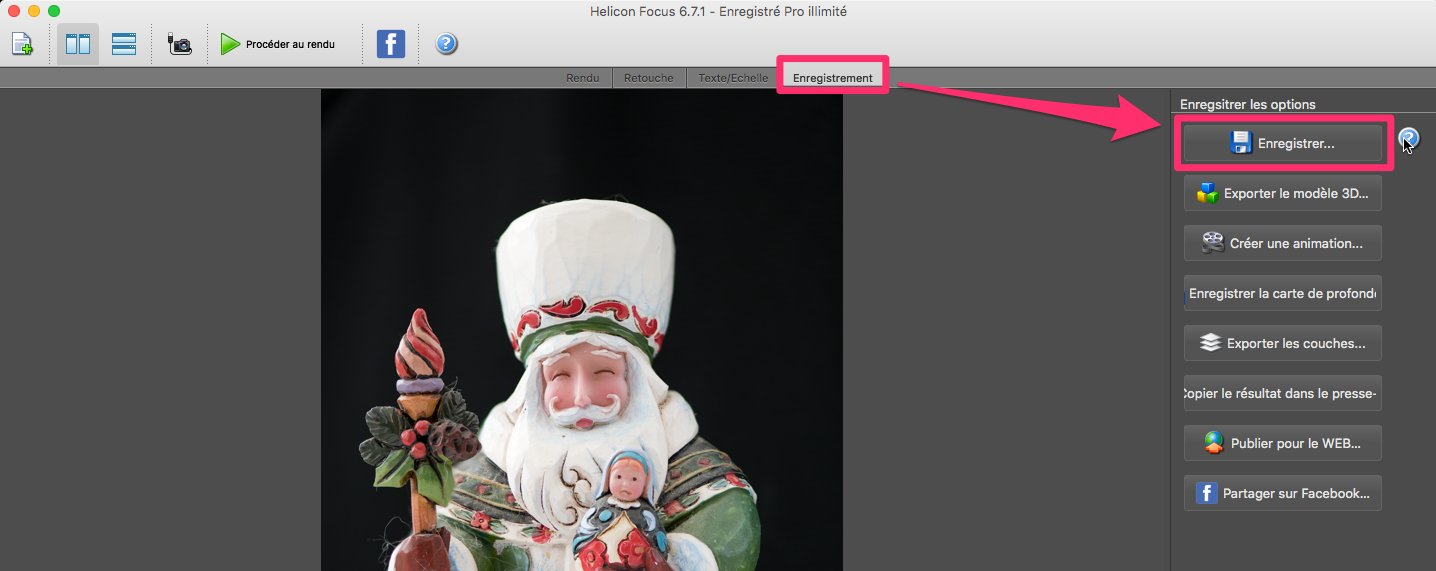The image size is (1436, 571).
Task: Click Publier pour le WEB
Action: 1282,443
